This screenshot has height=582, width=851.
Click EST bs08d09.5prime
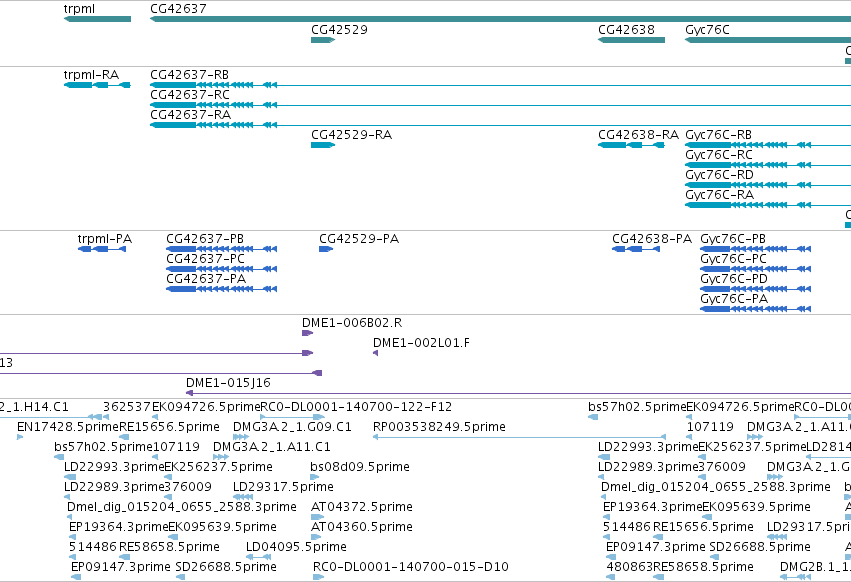click(x=315, y=477)
